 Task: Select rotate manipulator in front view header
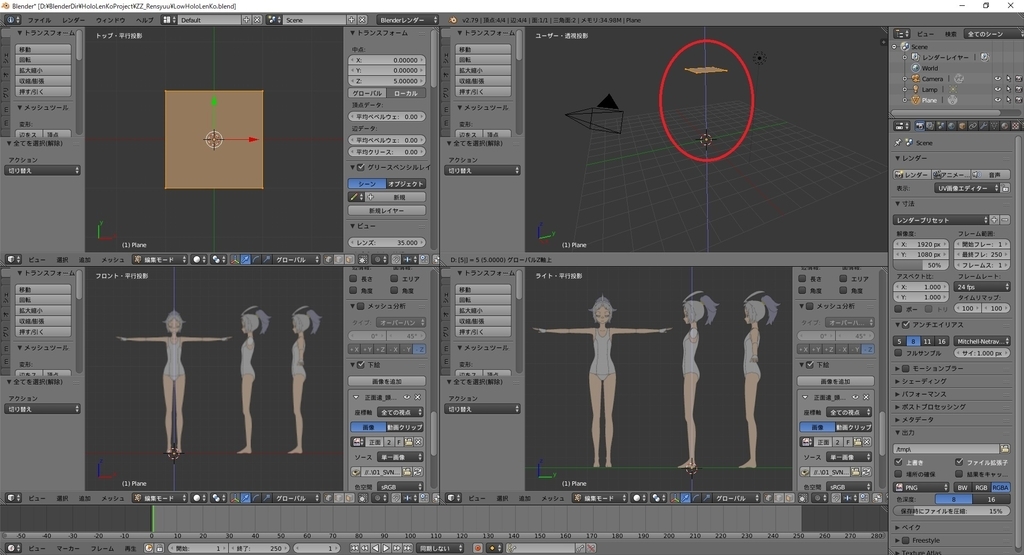pos(255,498)
